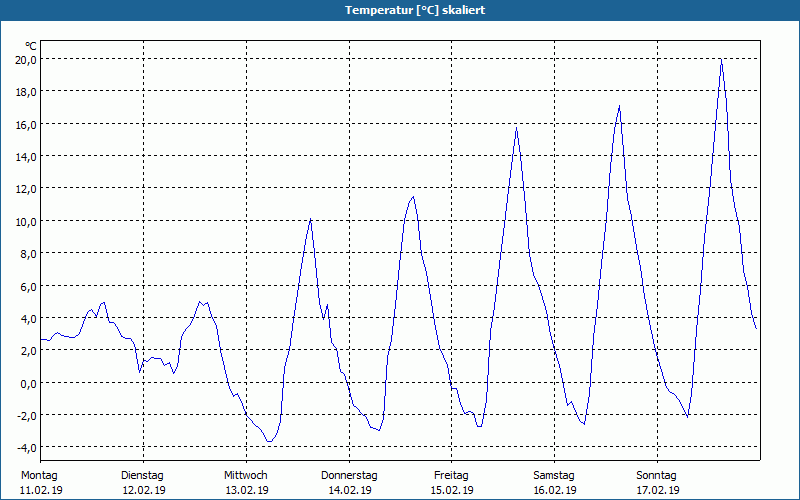
Task: Select the Donnerstag 14.02.19 axis label
Action: point(349,483)
